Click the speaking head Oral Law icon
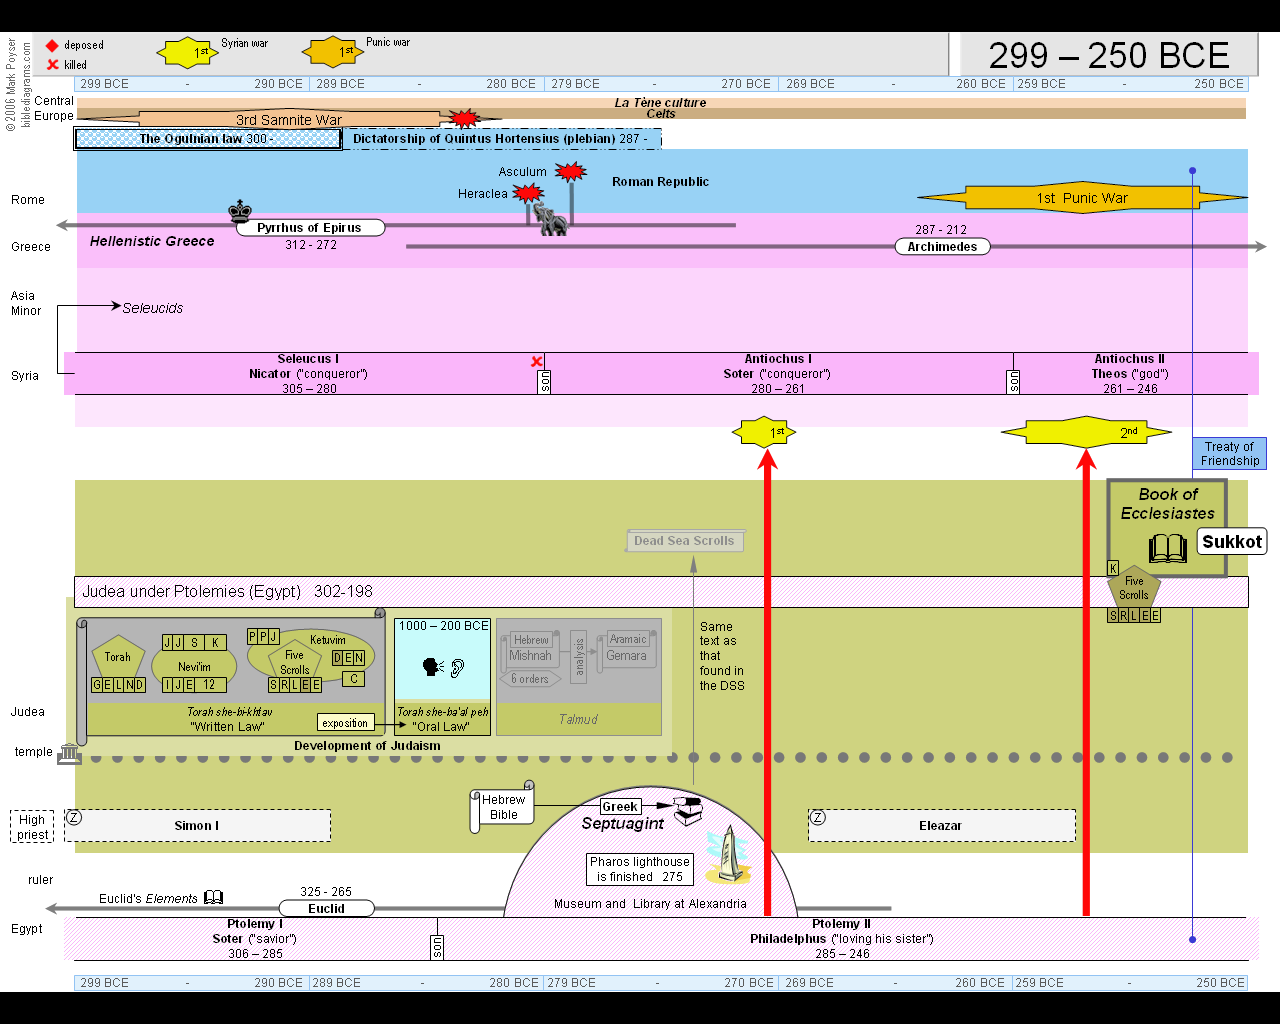This screenshot has width=1280, height=1024. 433,667
